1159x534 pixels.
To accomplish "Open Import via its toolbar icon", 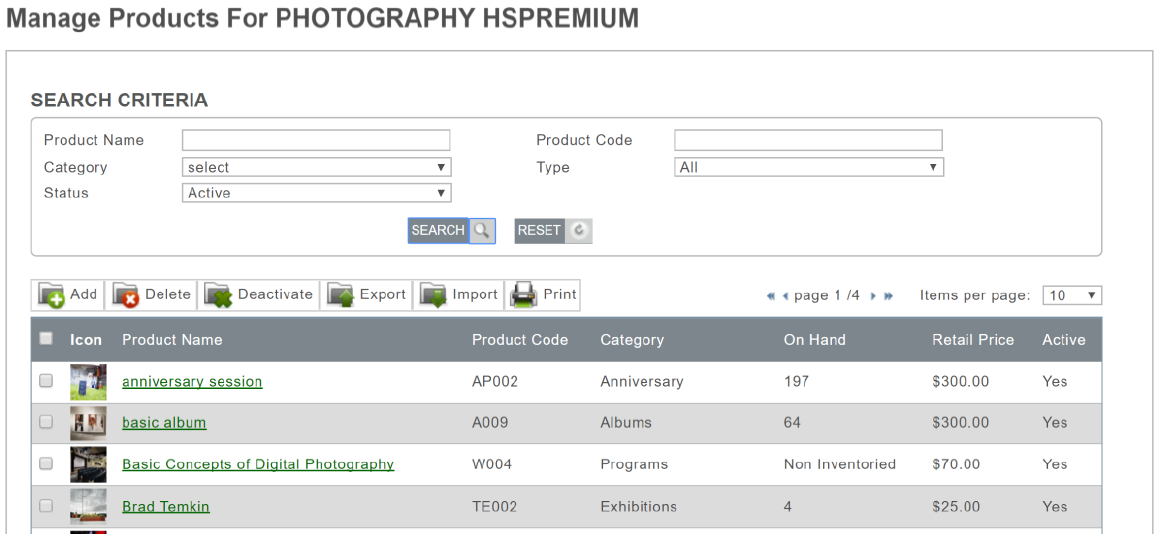I will click(x=433, y=295).
